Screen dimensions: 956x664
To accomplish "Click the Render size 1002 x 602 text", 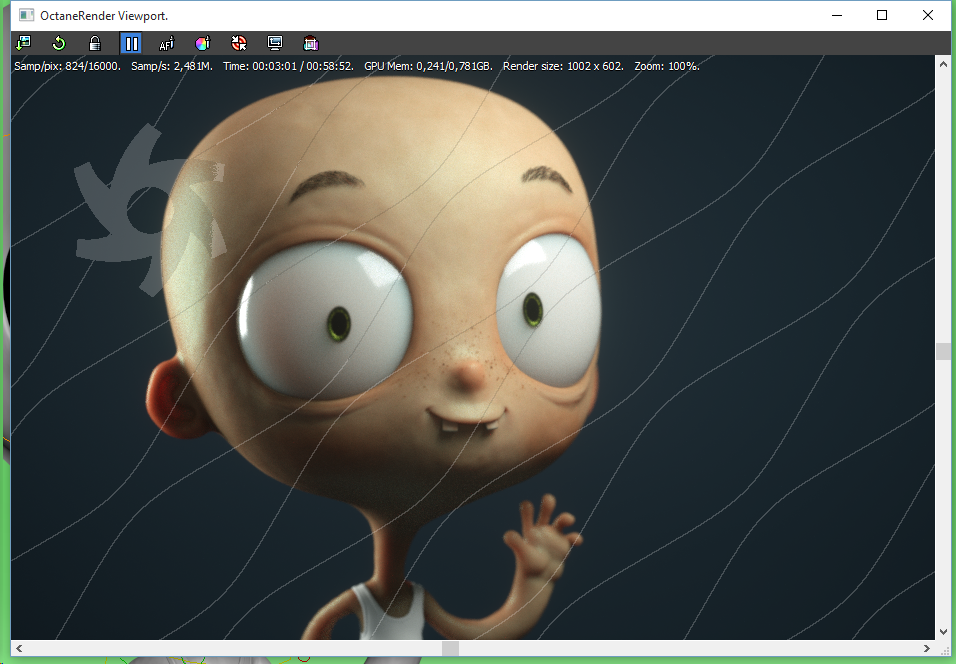I will coord(563,66).
